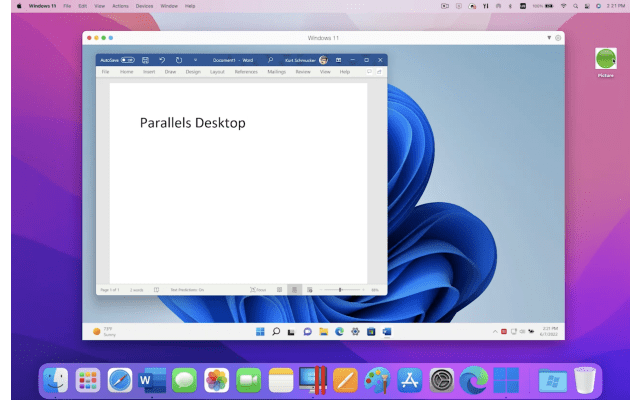Click the Redo/Repeat icon in Word
This screenshot has height=400, width=640.
pyautogui.click(x=179, y=60)
